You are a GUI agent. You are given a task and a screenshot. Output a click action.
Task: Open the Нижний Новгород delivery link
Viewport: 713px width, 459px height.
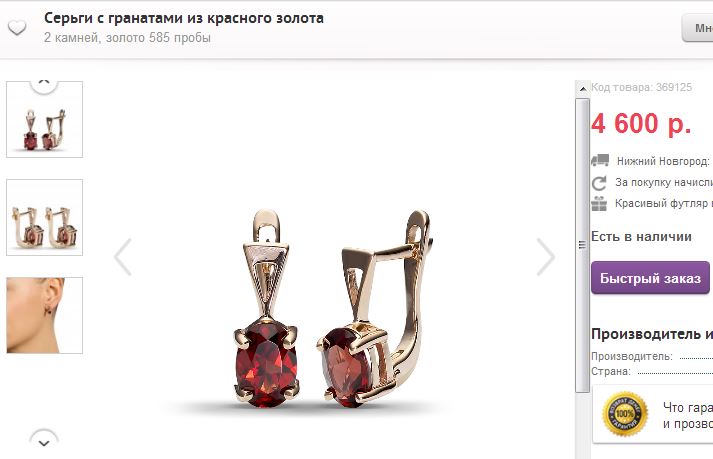pyautogui.click(x=663, y=161)
